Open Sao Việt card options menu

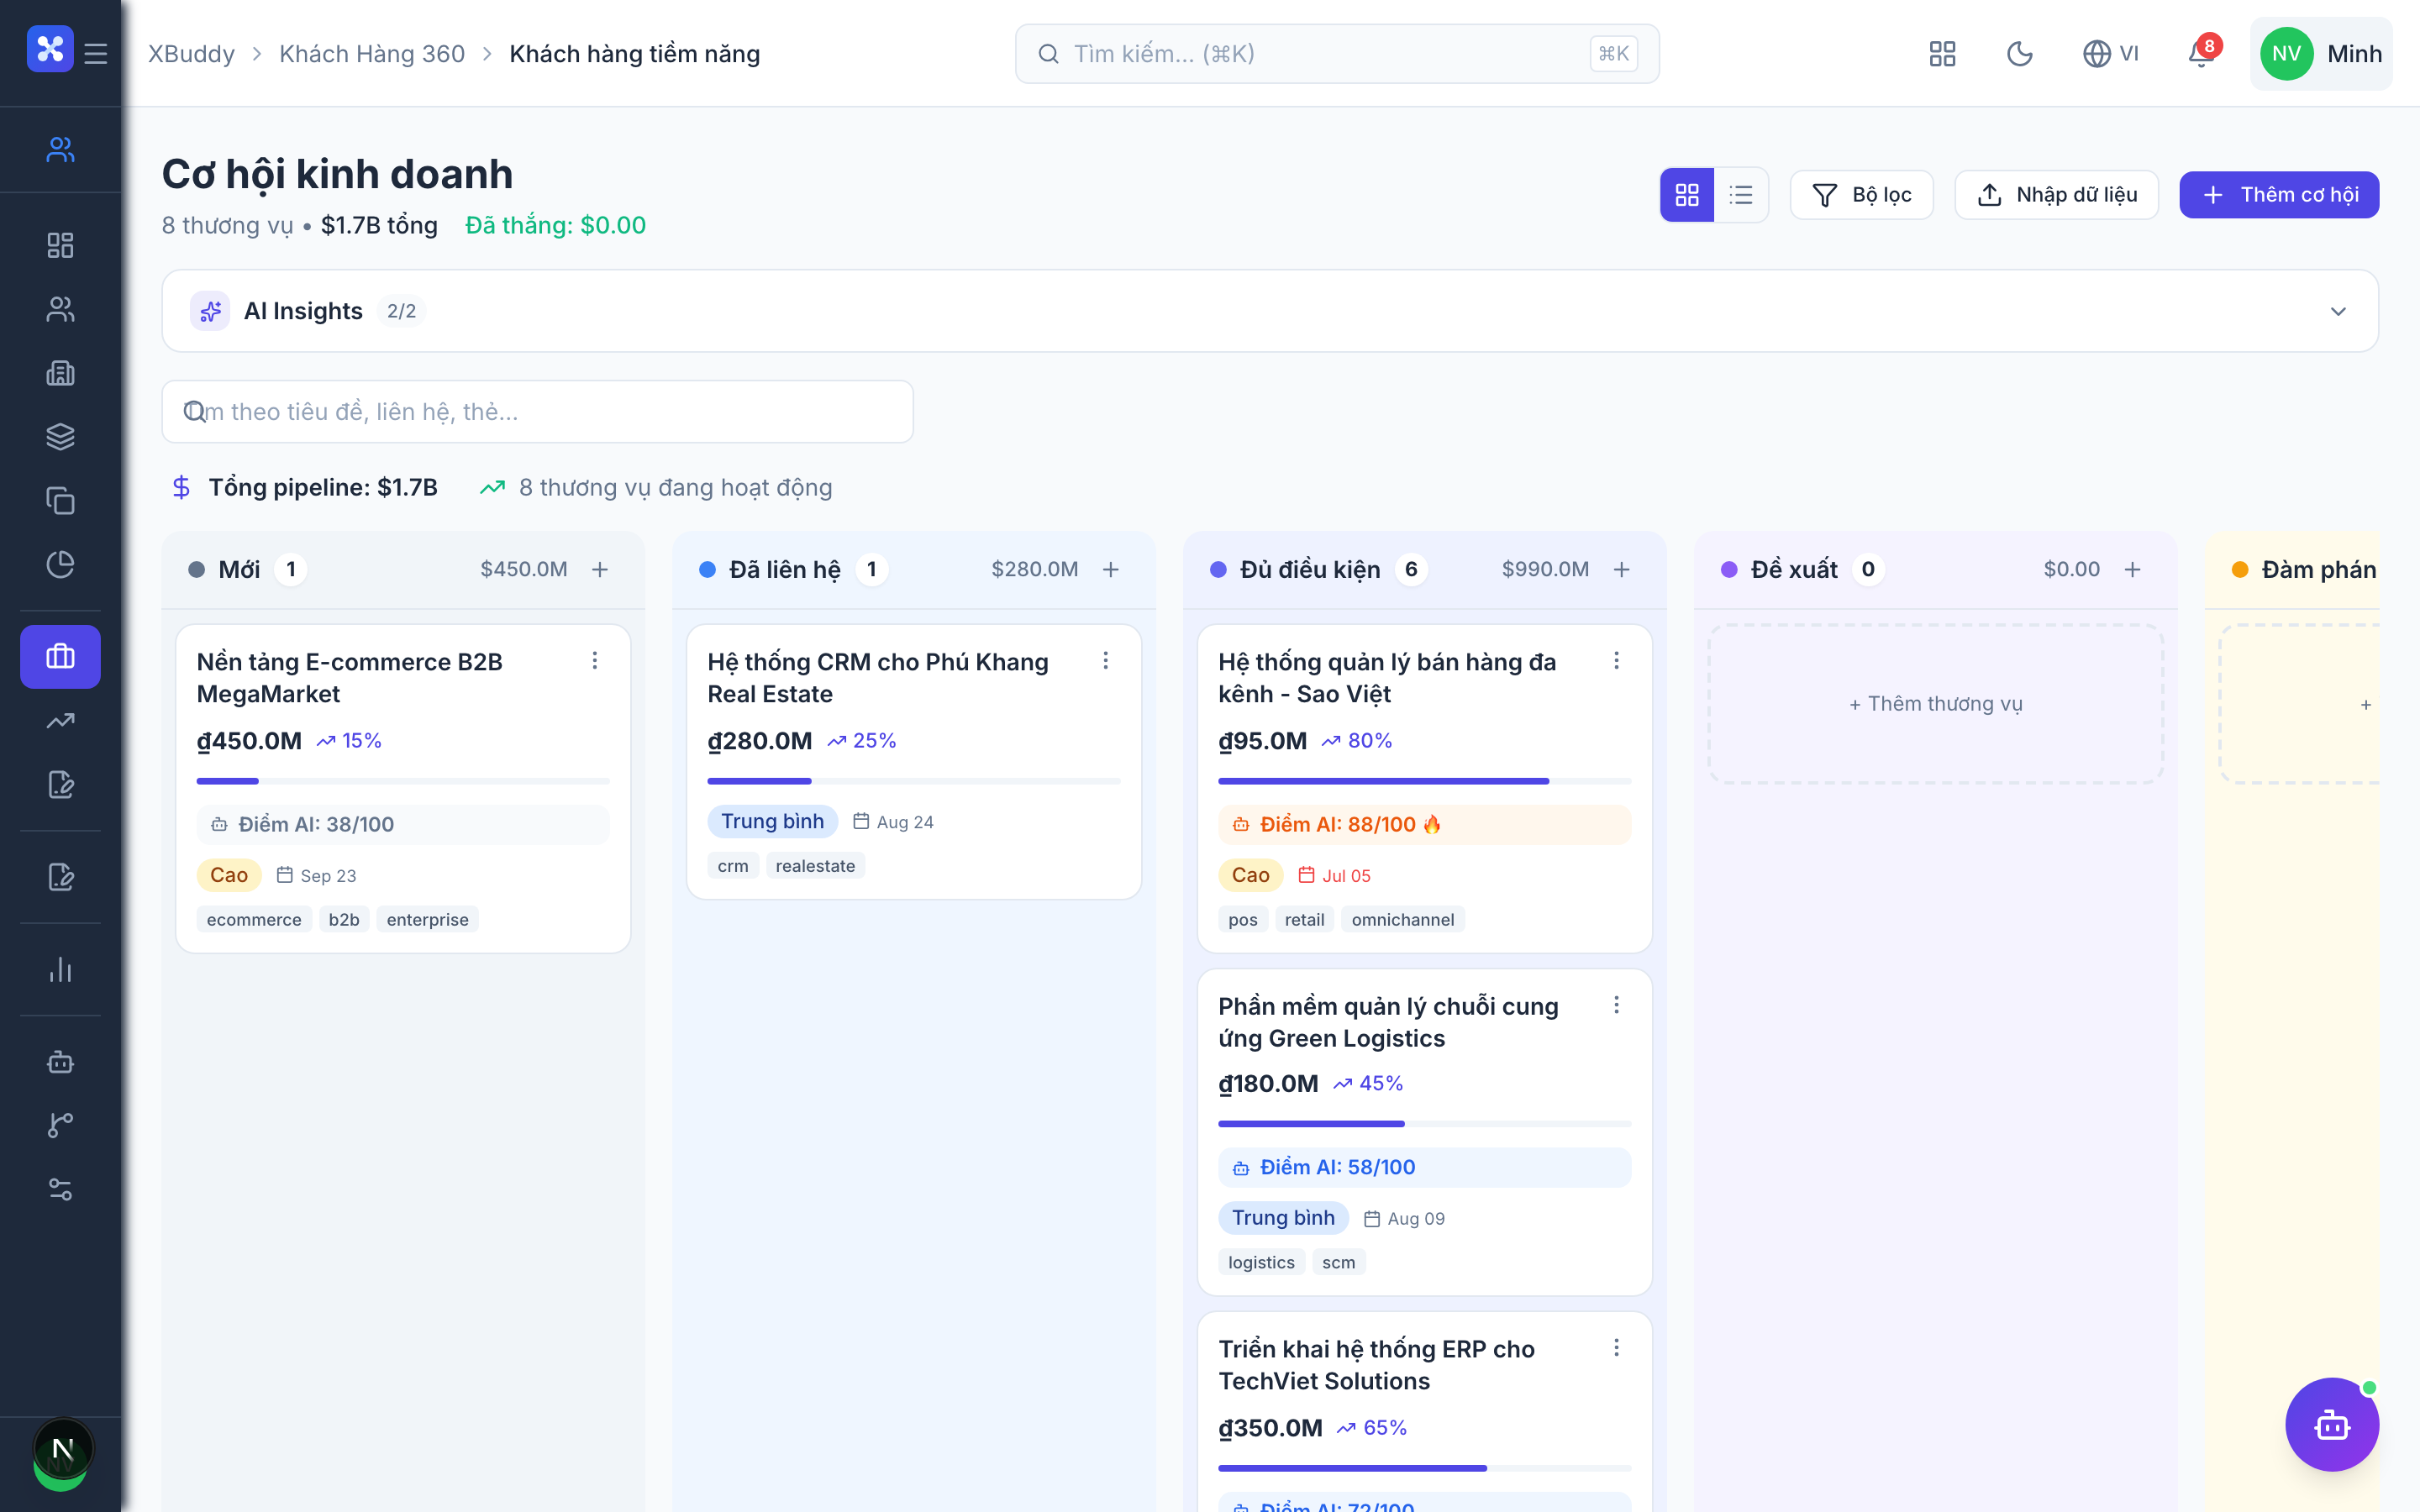coord(1617,660)
